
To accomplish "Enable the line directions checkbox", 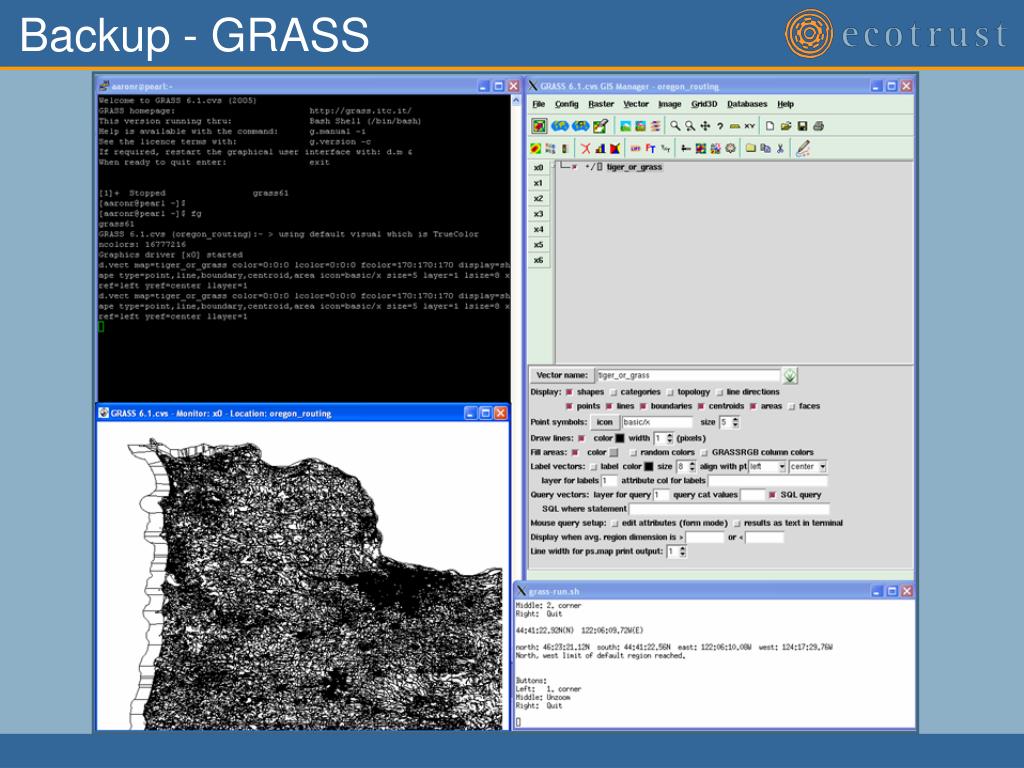I will tap(719, 392).
